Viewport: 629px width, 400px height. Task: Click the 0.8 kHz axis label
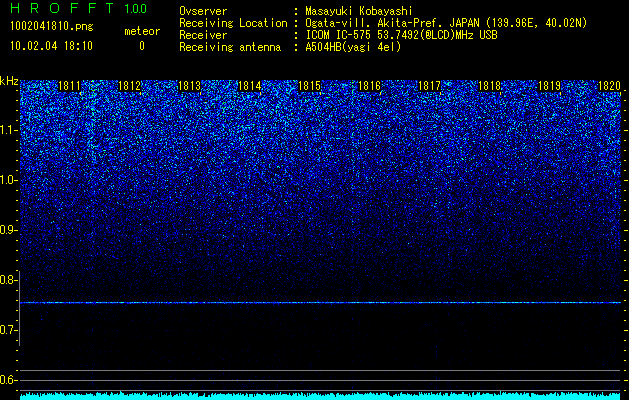8,280
